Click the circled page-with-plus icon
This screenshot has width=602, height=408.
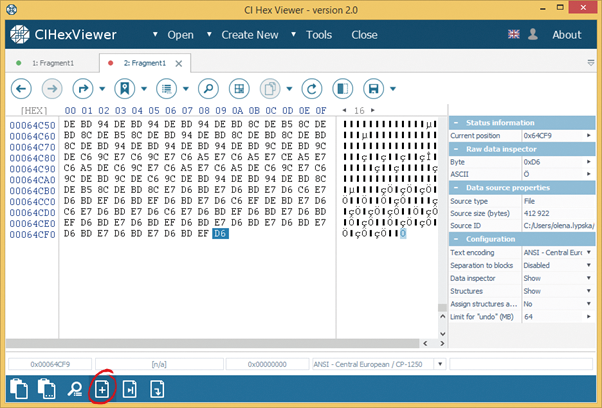[x=102, y=390]
